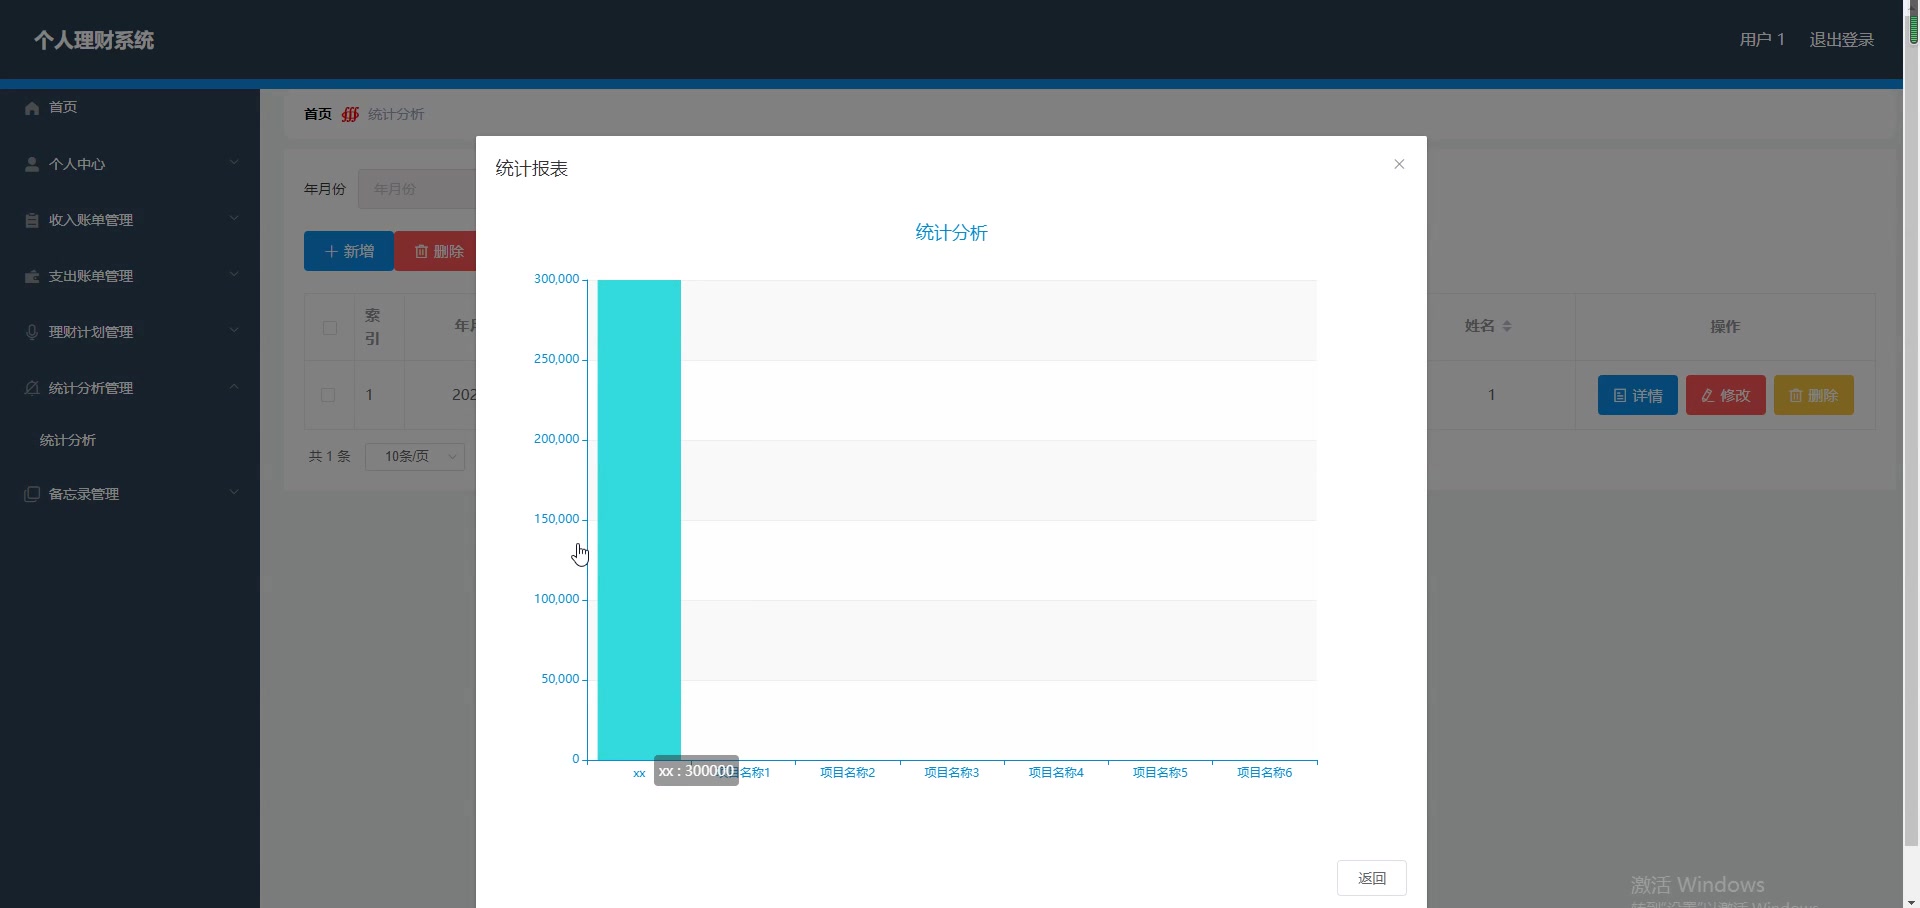Click the user icon beside 个人中心
Screen dimensions: 1920x908
[32, 164]
